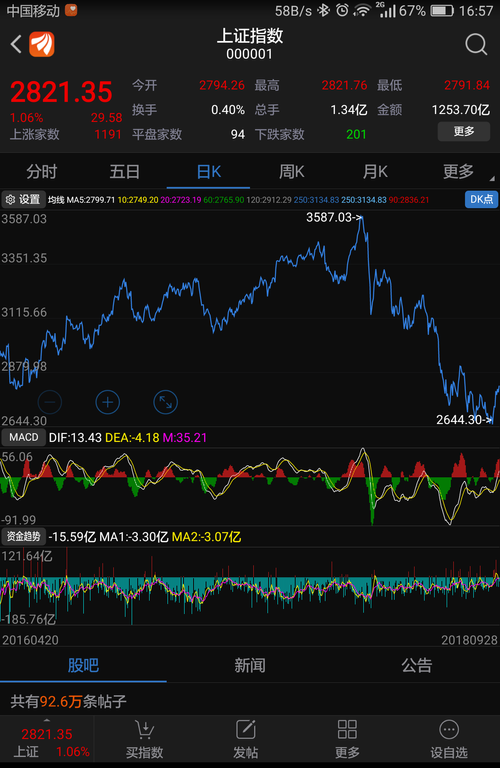
Task: Open the 买指数 cart icon
Action: [x=144, y=729]
